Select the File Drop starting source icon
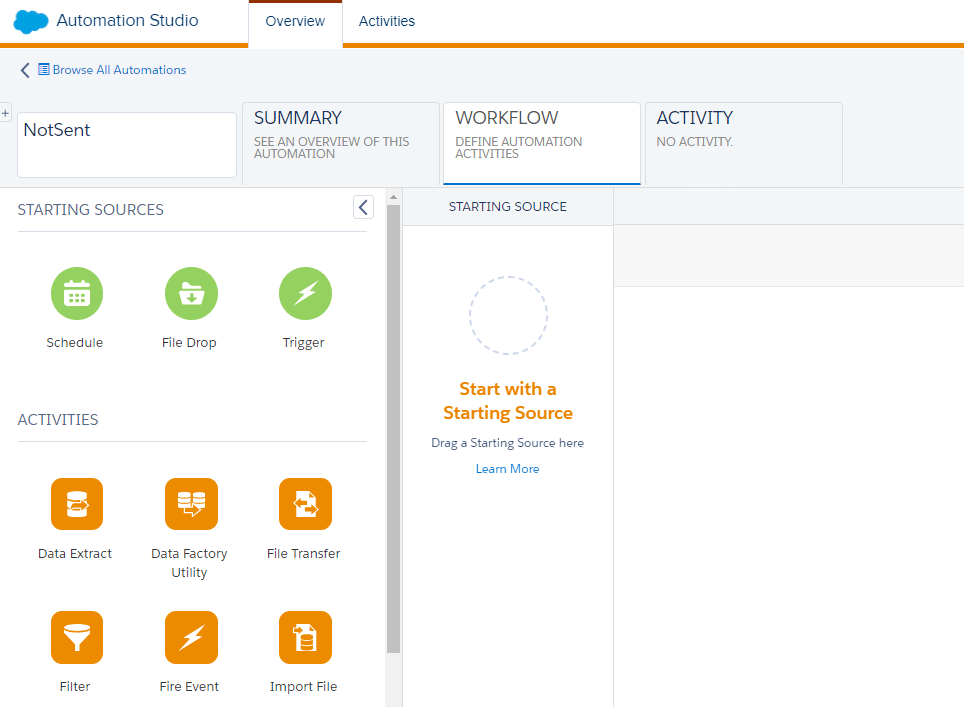 [191, 293]
